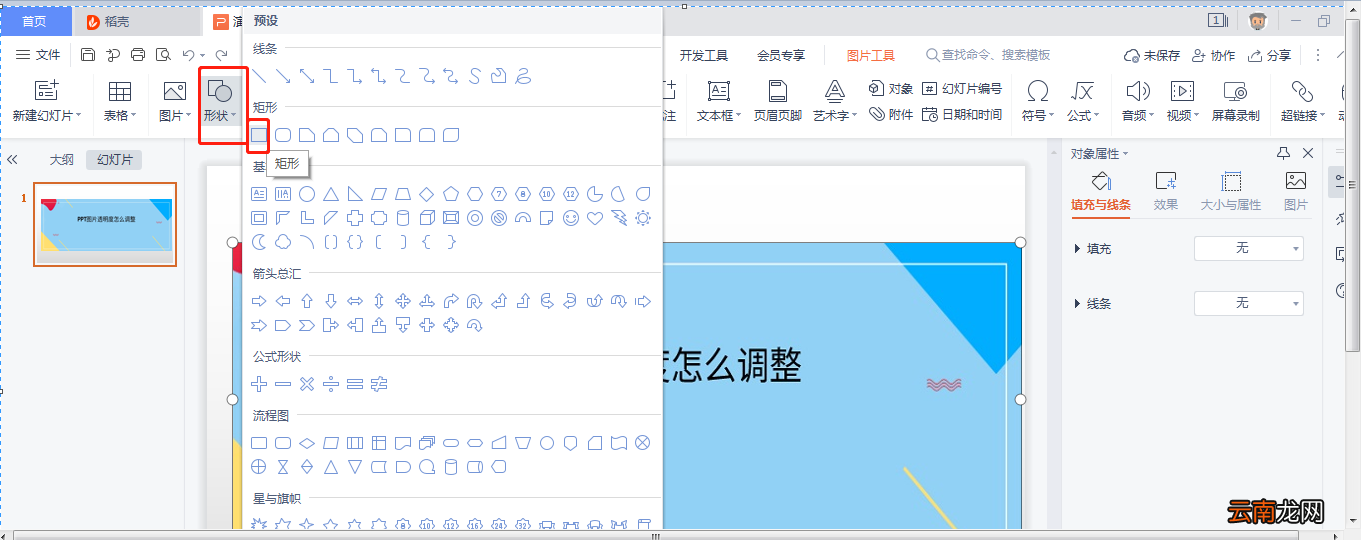Click the 未保存 unsaved status button
Screen dimensions: 1361x540
coord(1152,55)
